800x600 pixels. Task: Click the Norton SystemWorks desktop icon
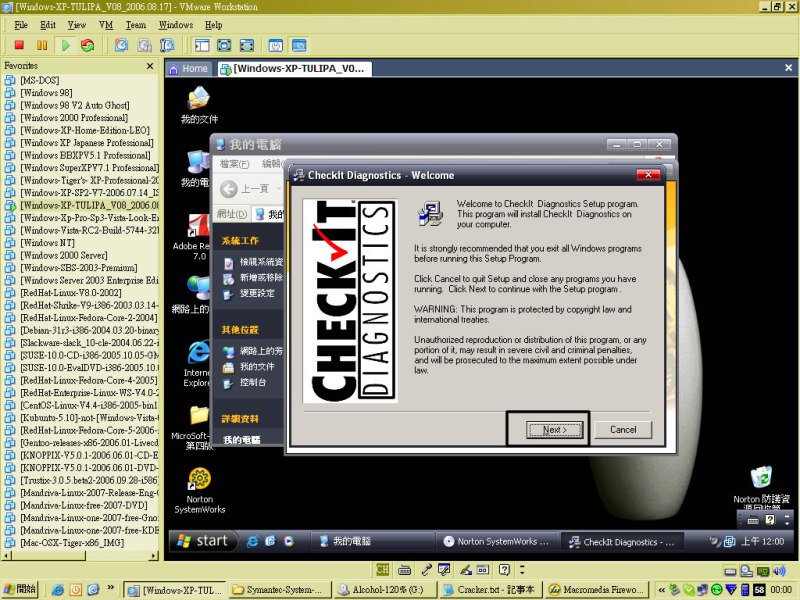point(199,490)
